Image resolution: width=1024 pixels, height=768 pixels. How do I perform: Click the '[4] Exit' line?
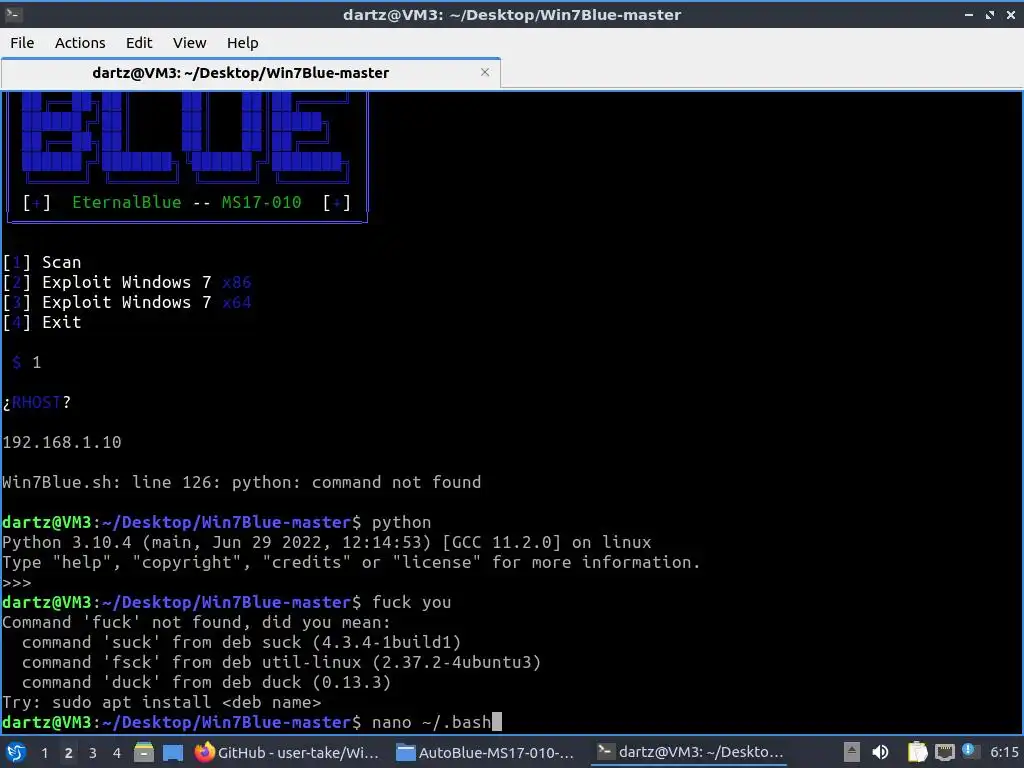click(42, 323)
